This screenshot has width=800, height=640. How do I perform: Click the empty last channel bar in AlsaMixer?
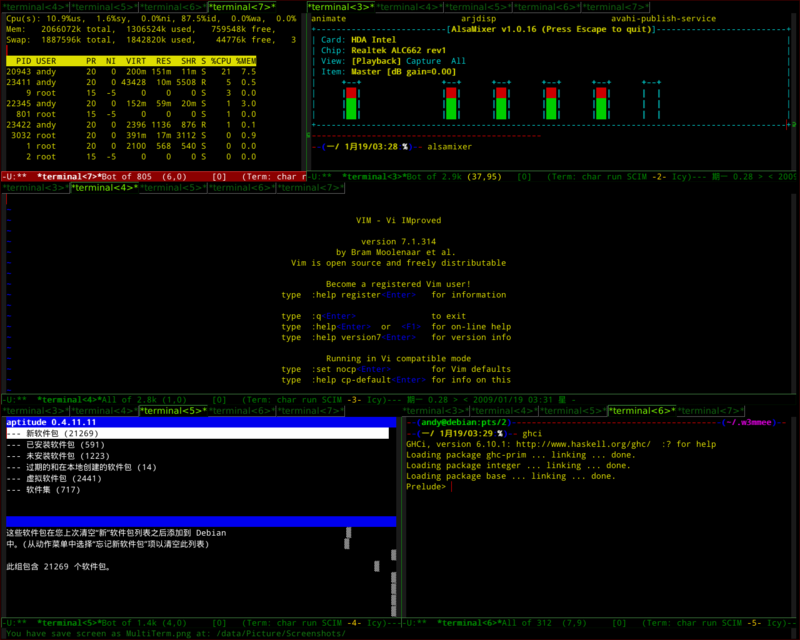point(651,103)
